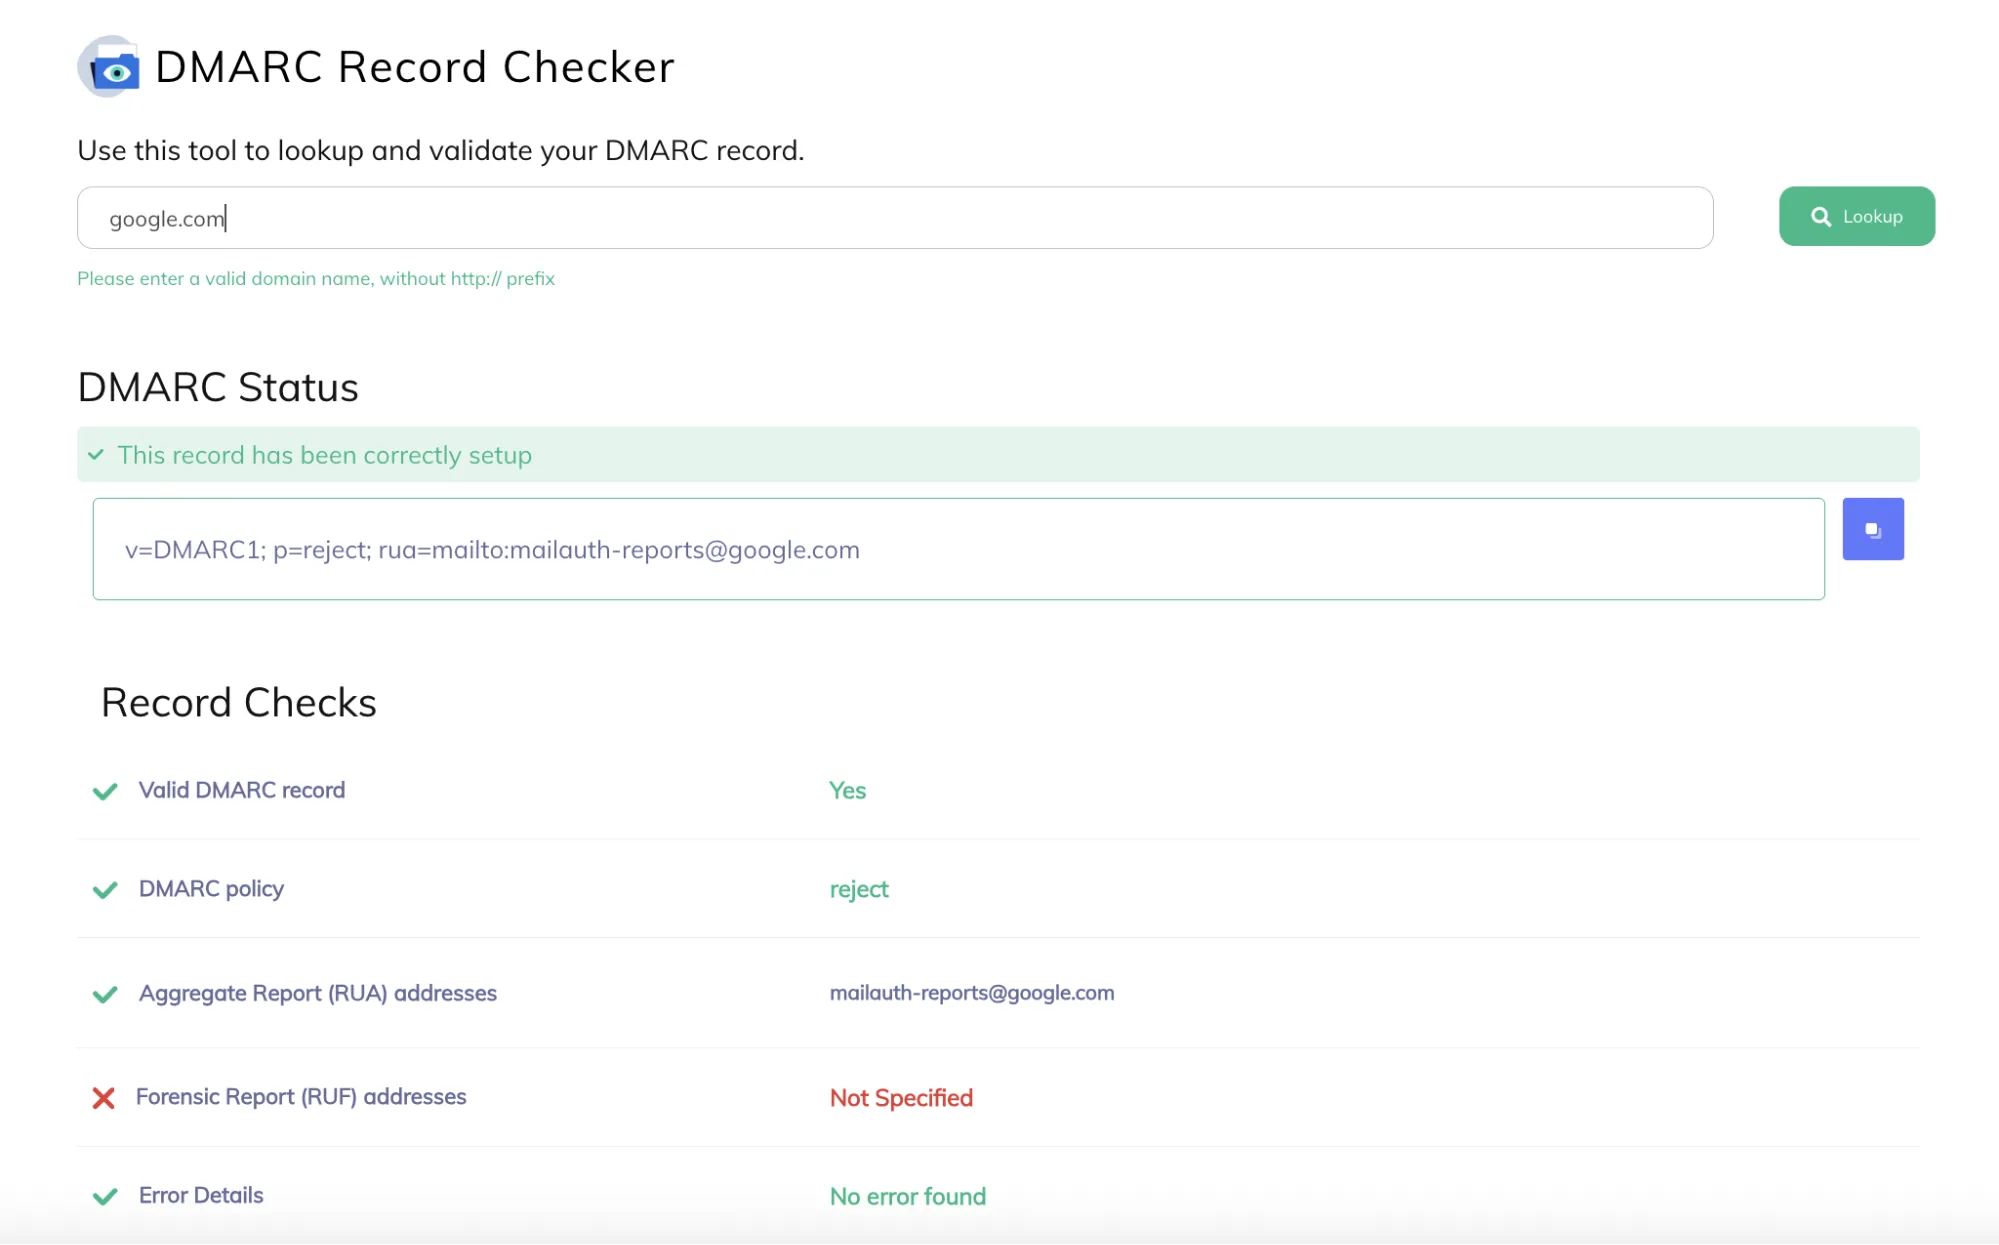Click the 'DMARC Status' heading

click(x=218, y=387)
